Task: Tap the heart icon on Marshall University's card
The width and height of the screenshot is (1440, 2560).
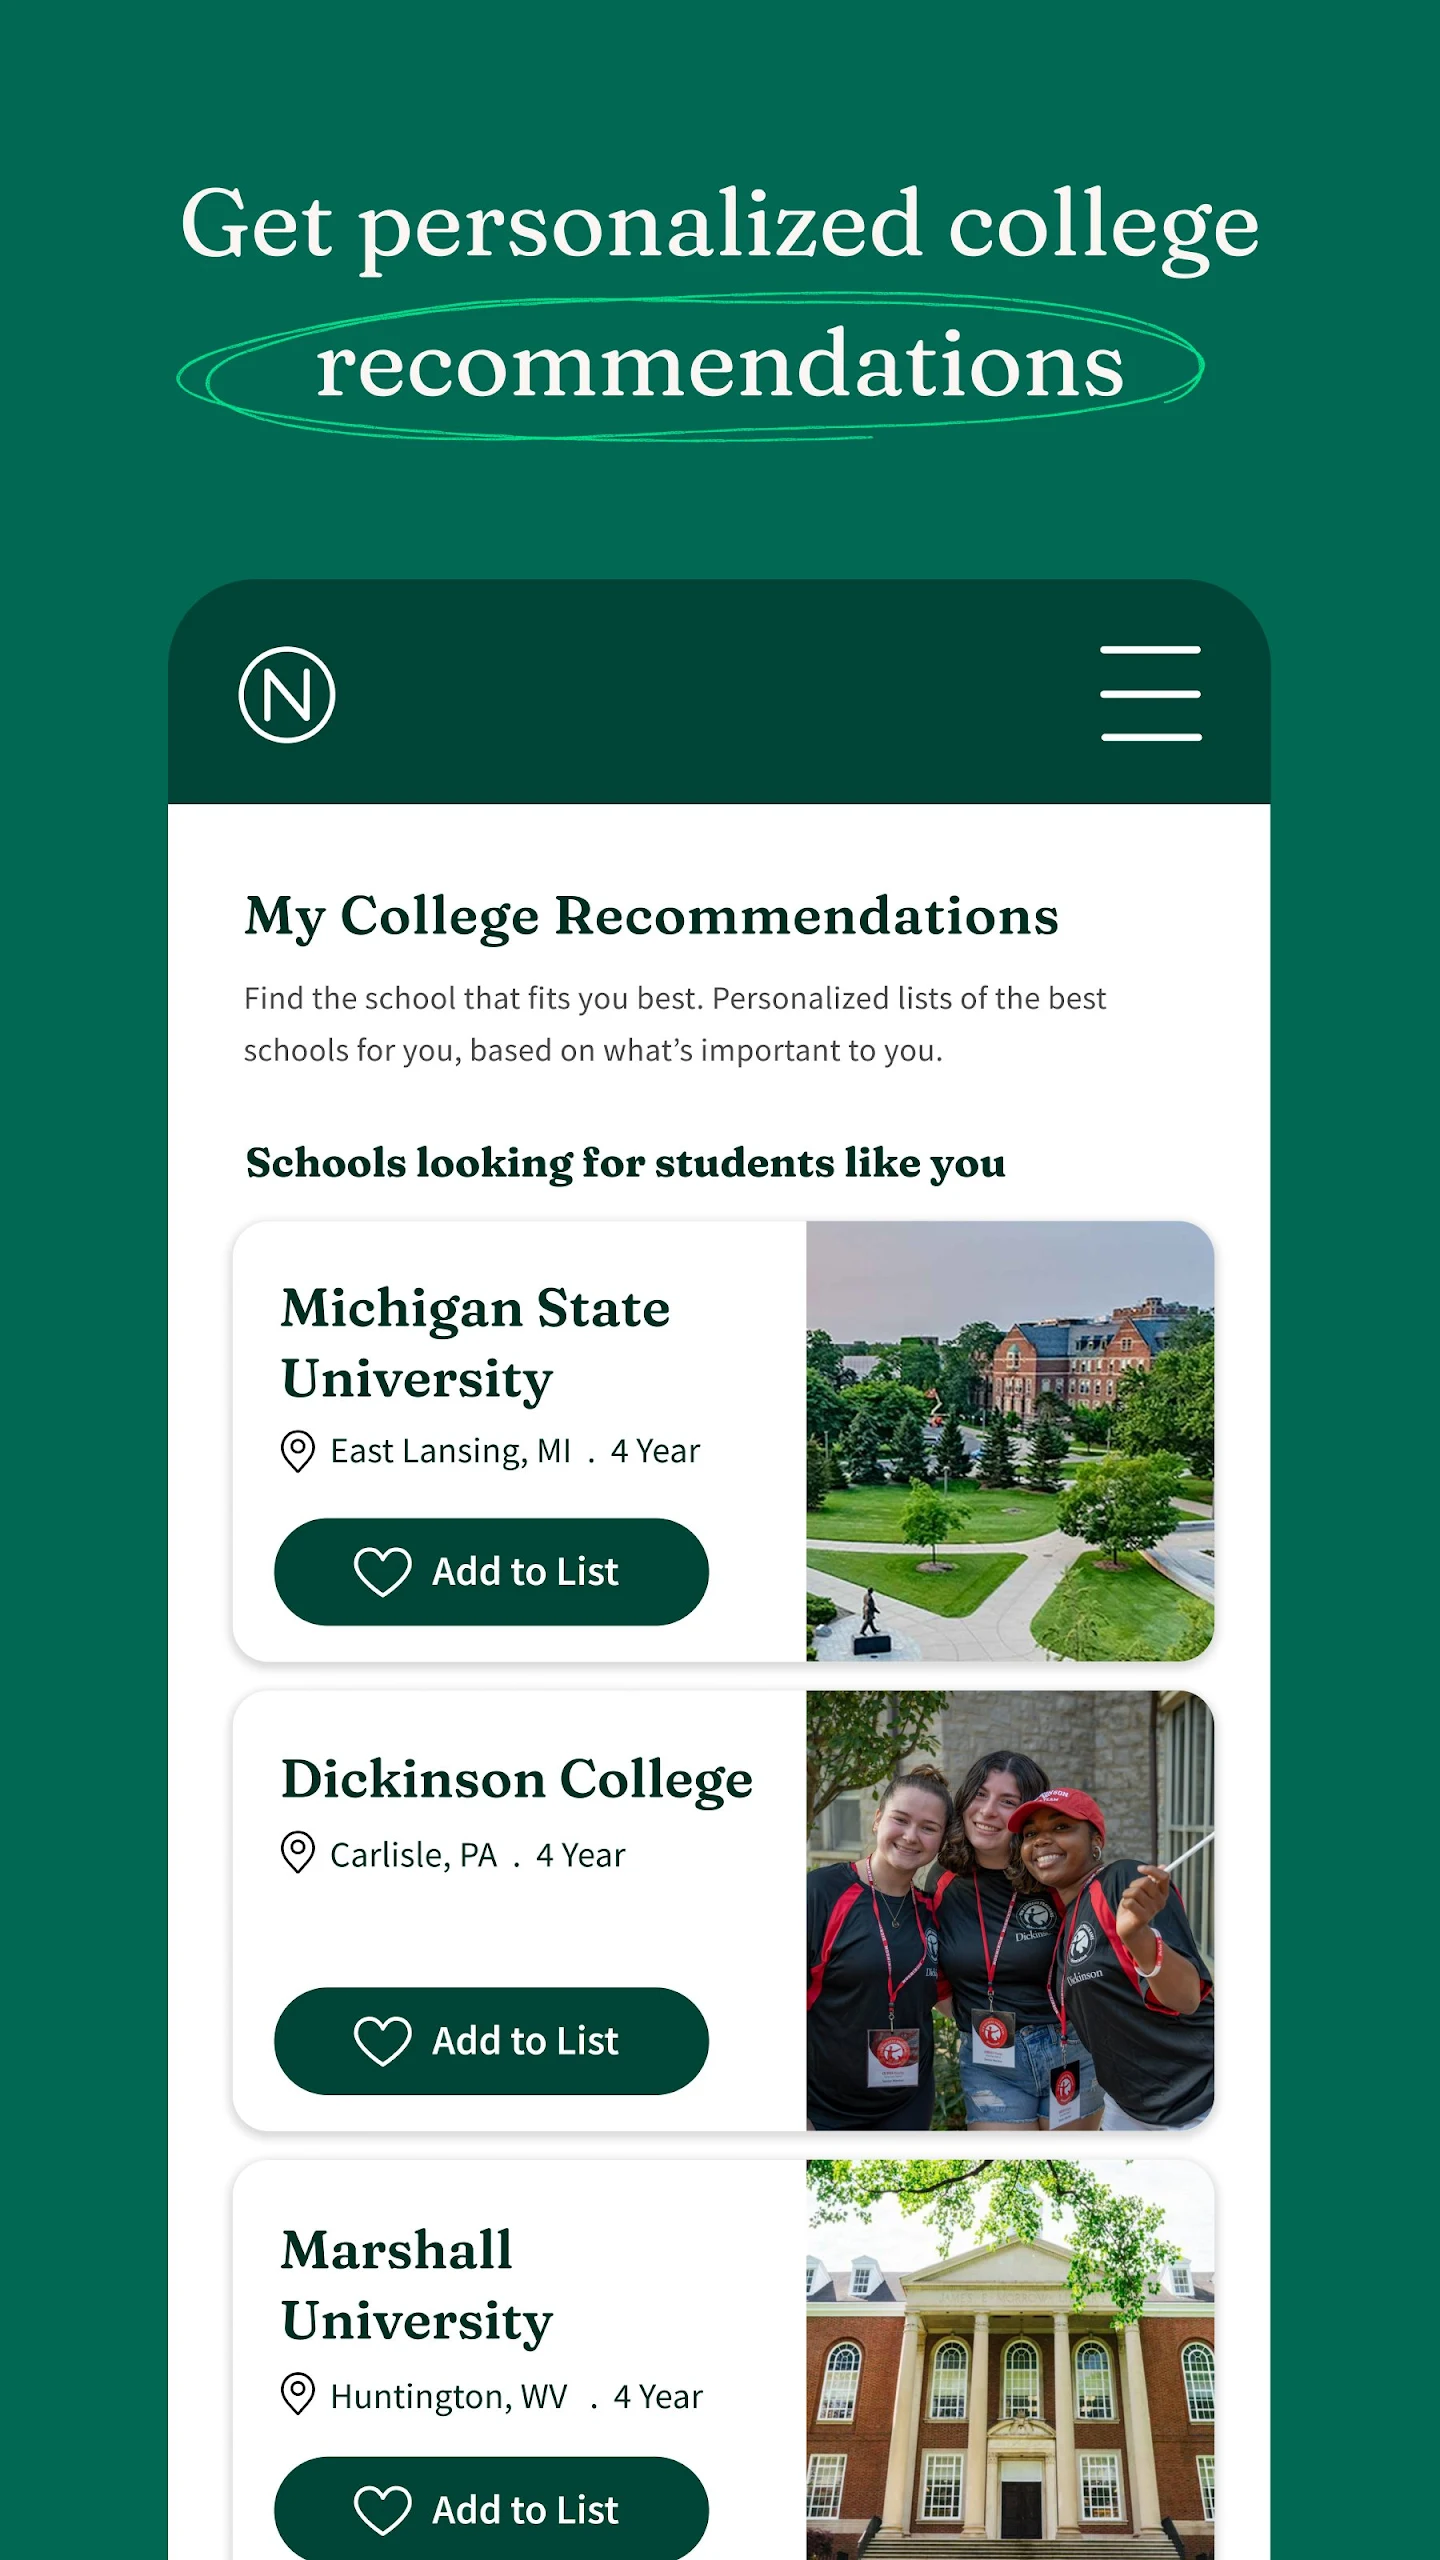Action: click(383, 2510)
